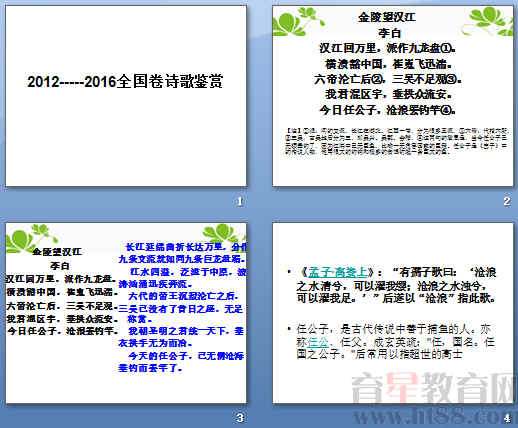This screenshot has width=518, height=428.
Task: Click the green leaf graphic at slide 2's top-right
Action: [490, 21]
